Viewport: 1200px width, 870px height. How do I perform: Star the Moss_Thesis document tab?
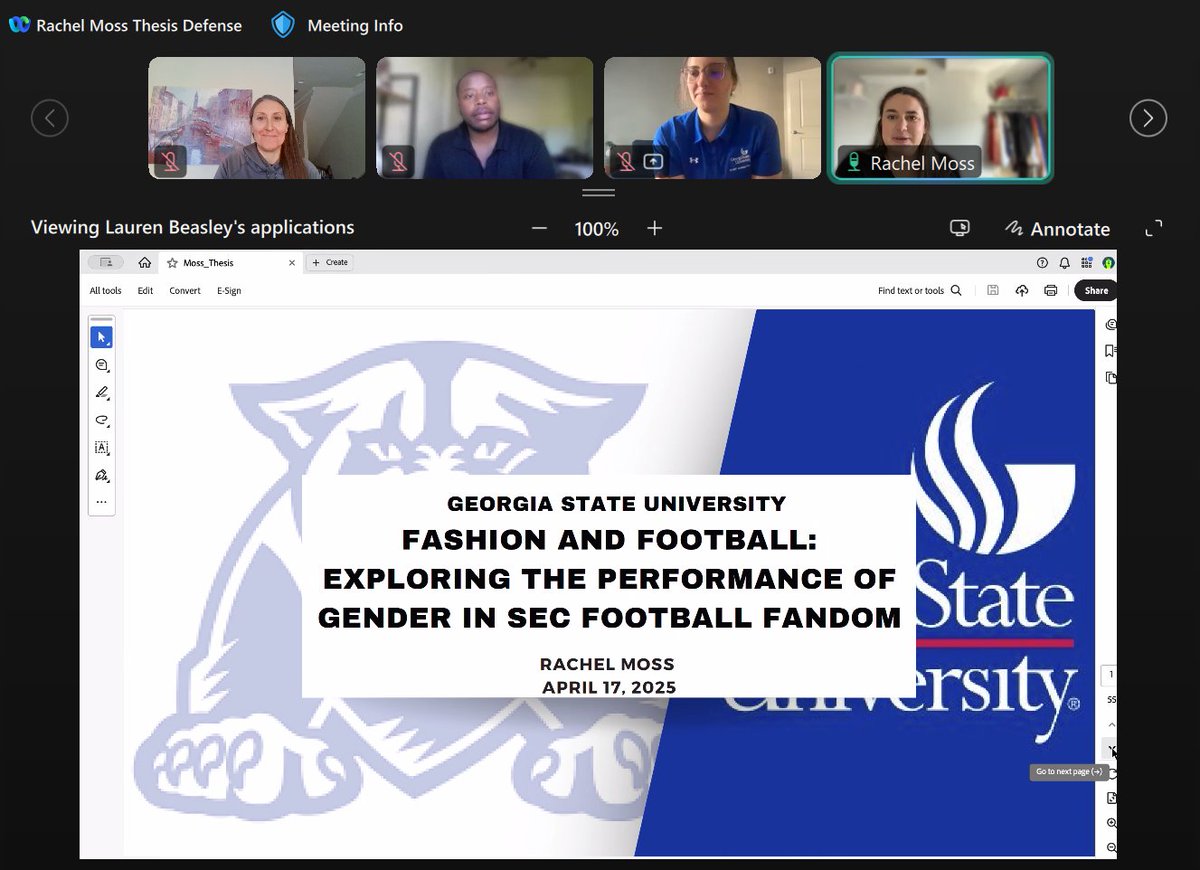coord(172,262)
